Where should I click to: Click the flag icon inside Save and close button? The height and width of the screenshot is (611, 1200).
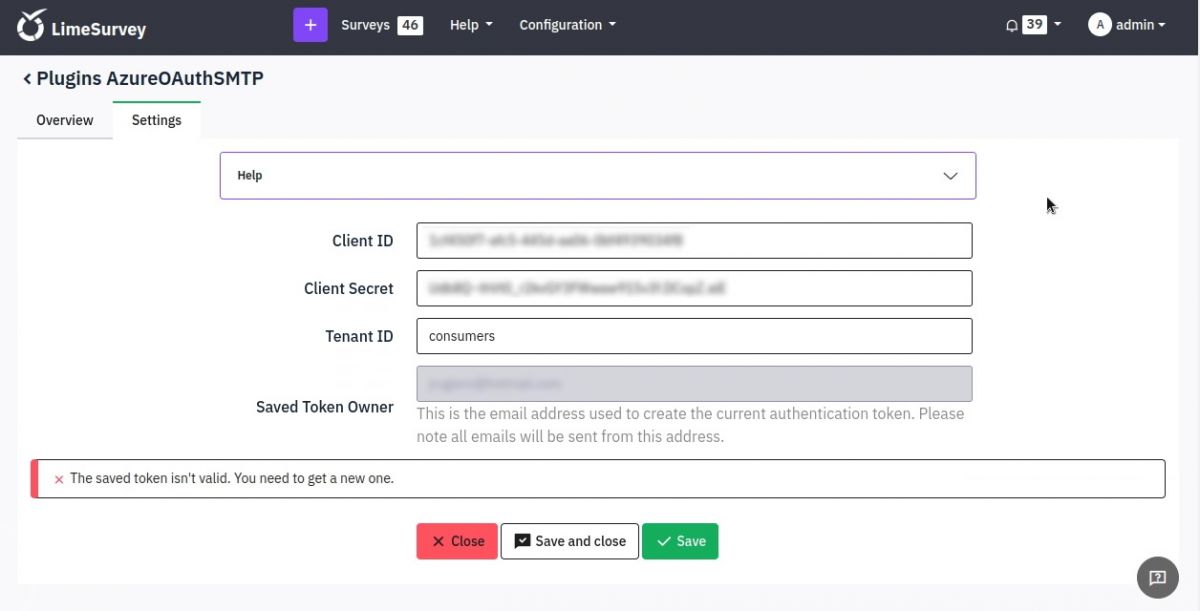tap(521, 541)
